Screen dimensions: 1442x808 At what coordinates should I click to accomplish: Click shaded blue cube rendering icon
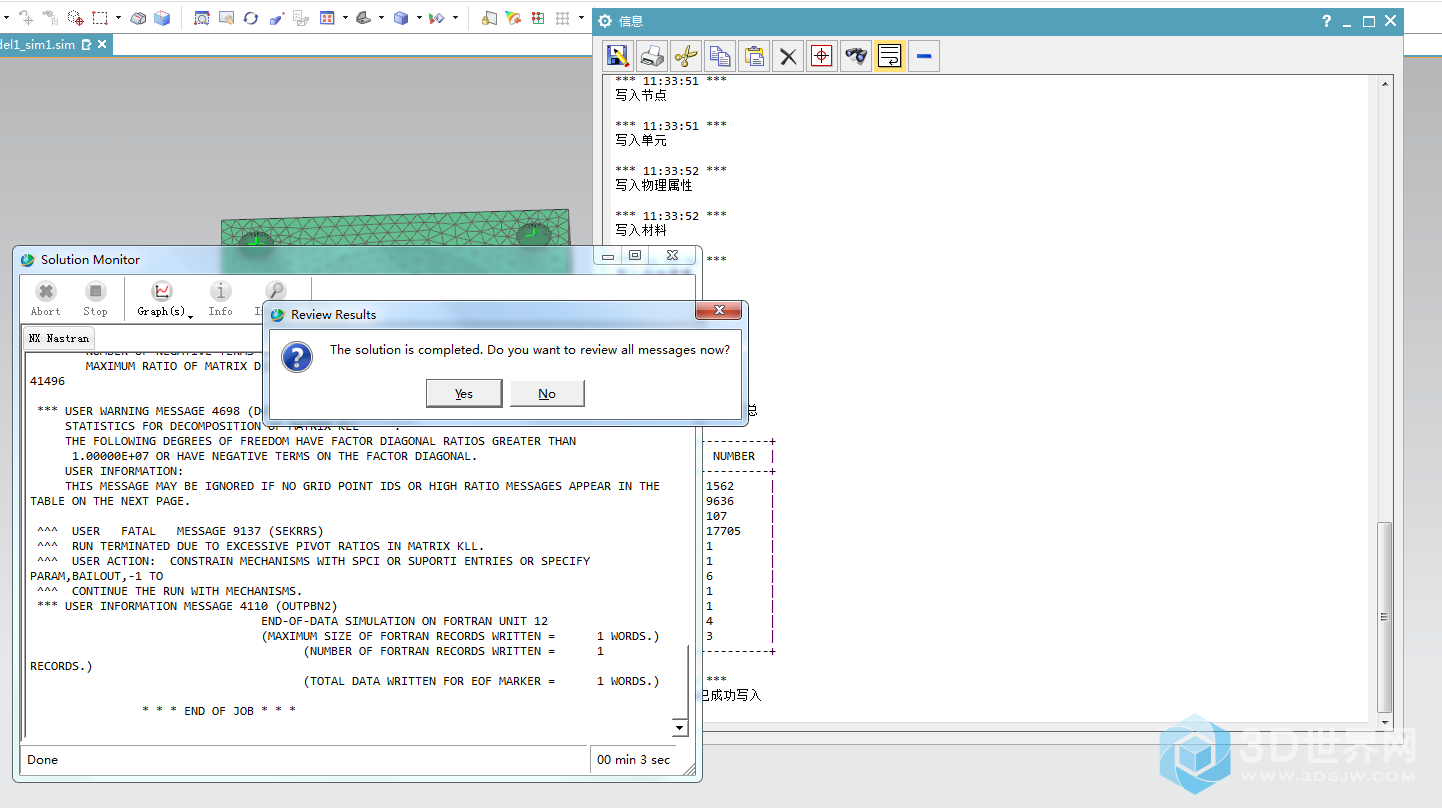coord(400,18)
